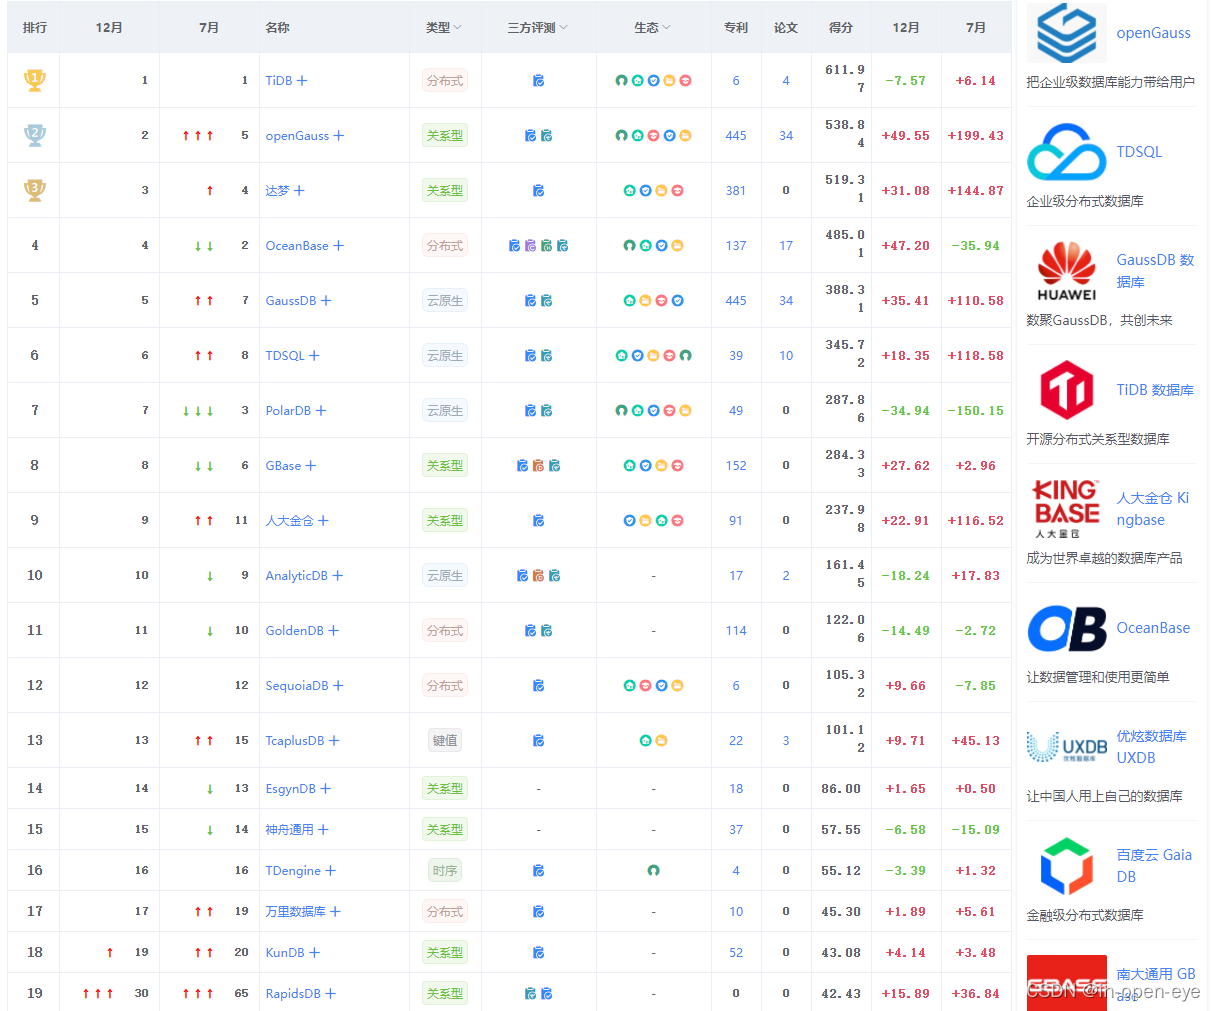1215x1011 pixels.
Task: Open the 类型 column filter dropdown
Action: coord(458,28)
